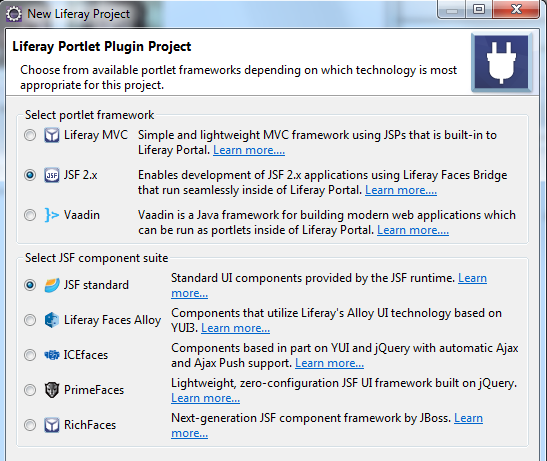This screenshot has width=547, height=461.
Task: Select the Liferay MVC radio button
Action: [30, 135]
